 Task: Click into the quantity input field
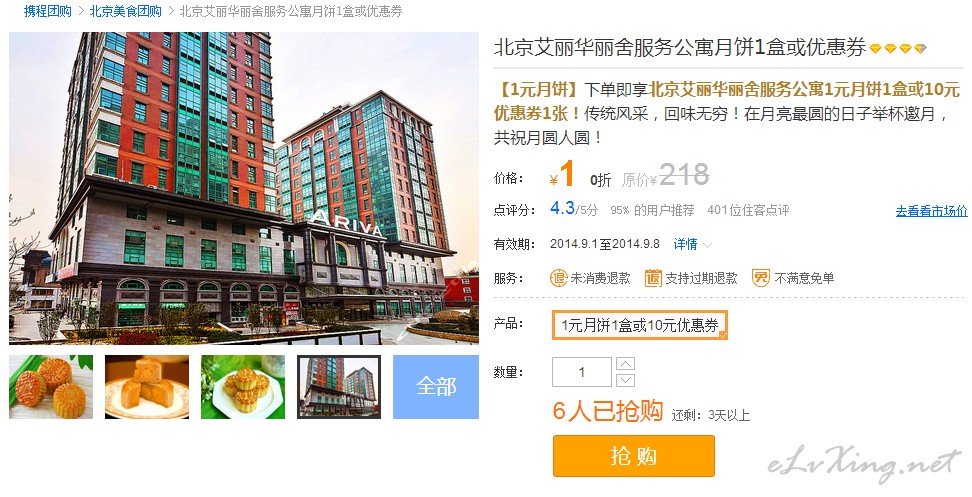click(x=581, y=372)
